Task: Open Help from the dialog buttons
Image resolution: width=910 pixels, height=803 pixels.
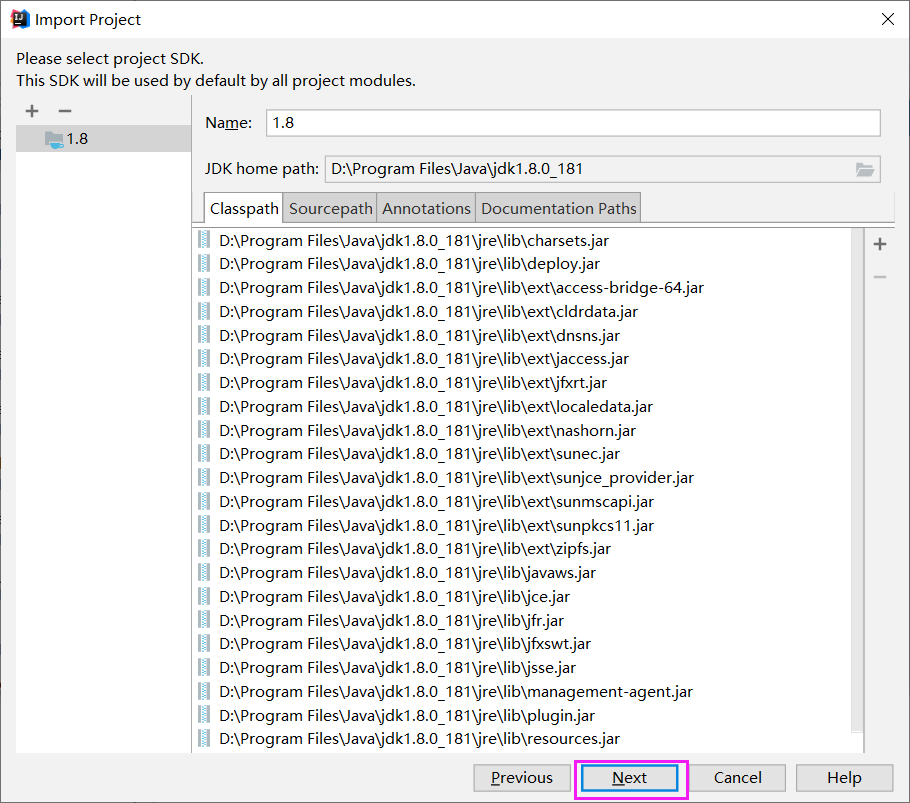Action: pyautogui.click(x=844, y=777)
